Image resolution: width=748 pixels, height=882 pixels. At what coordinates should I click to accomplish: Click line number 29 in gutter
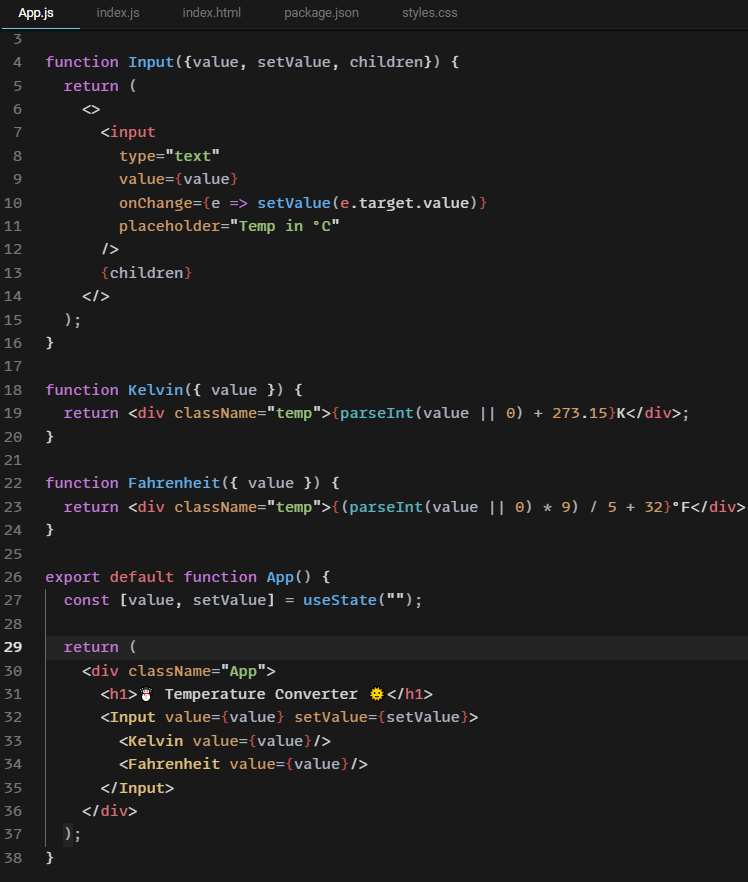tap(13, 647)
